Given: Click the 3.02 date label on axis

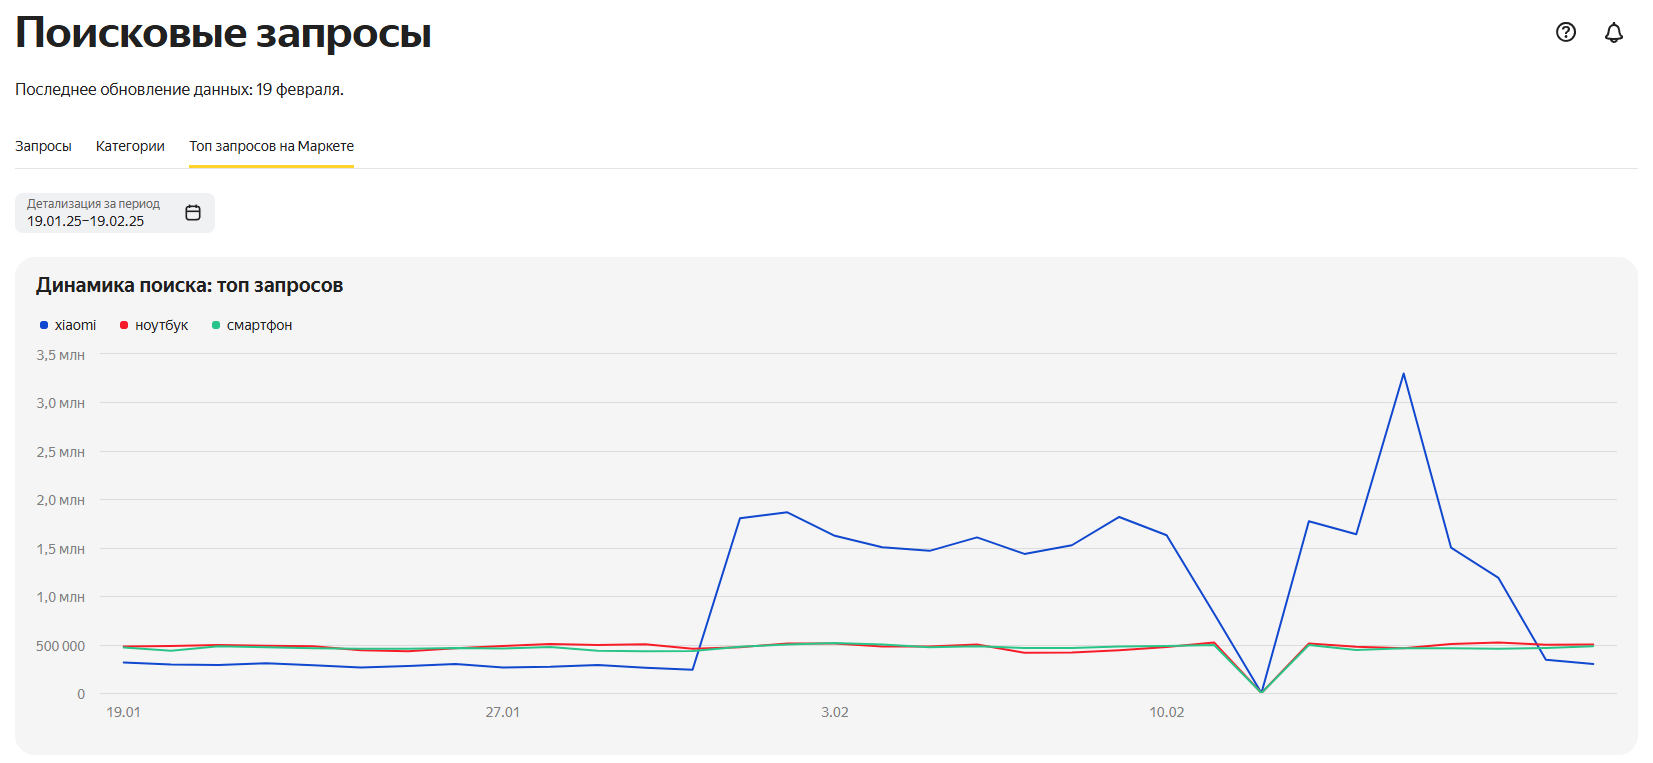Looking at the screenshot, I should pos(835,712).
